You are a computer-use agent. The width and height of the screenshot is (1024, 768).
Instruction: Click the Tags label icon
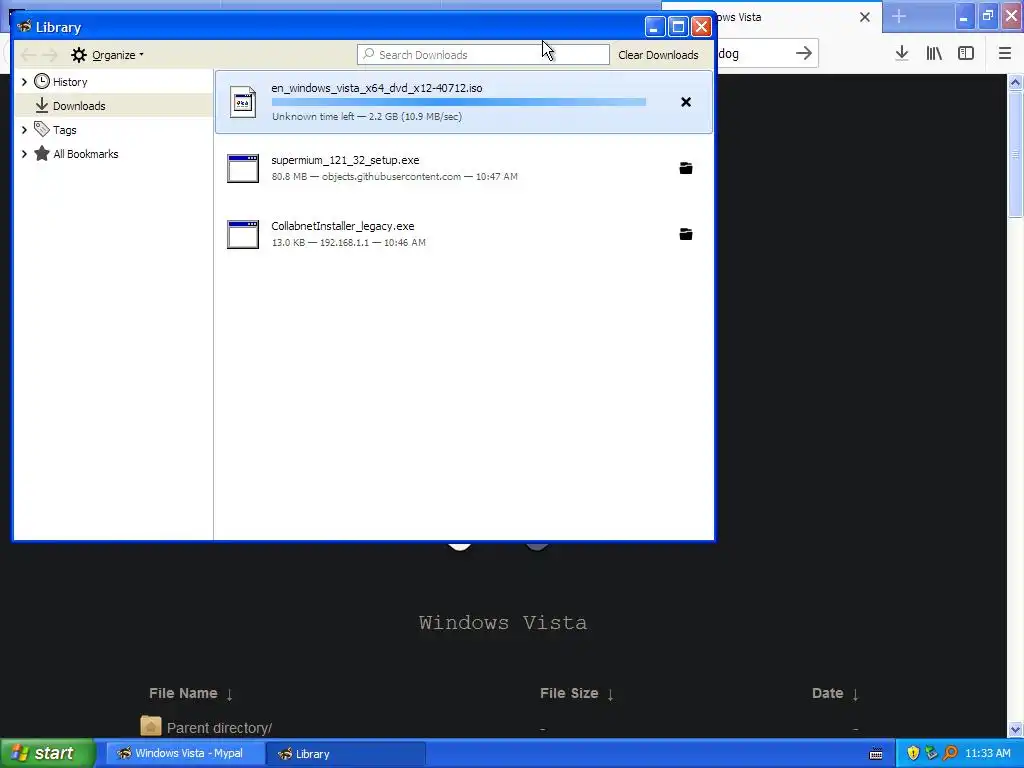coord(42,129)
